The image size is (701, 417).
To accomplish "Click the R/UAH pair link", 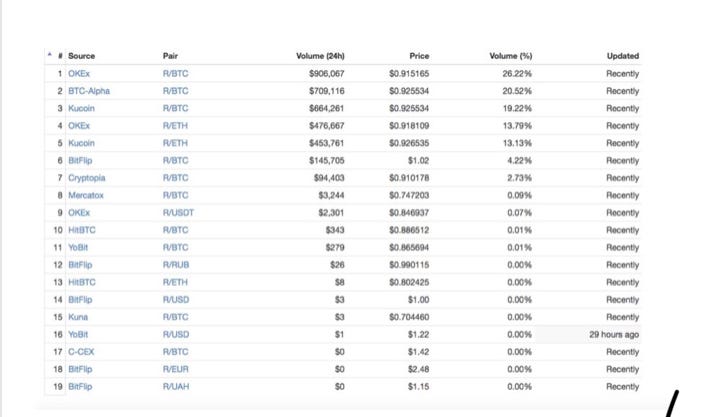I will pyautogui.click(x=176, y=387).
